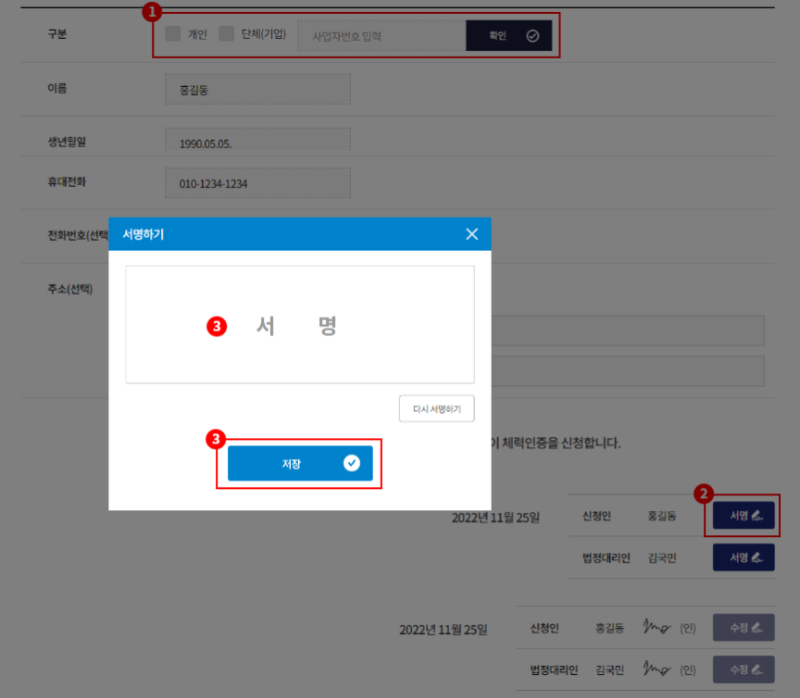Click 저장 to save the signature
The image size is (800, 698).
pyautogui.click(x=300, y=463)
